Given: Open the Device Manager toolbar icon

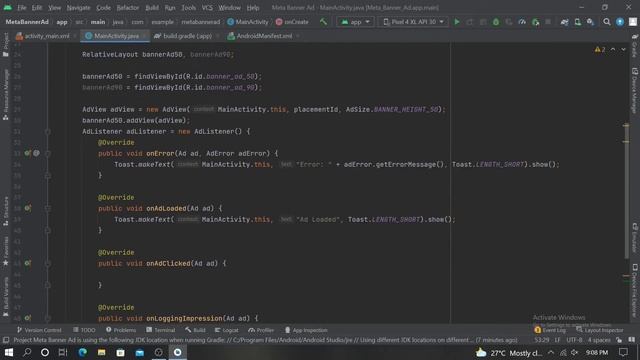Looking at the screenshot, I should pos(578,22).
